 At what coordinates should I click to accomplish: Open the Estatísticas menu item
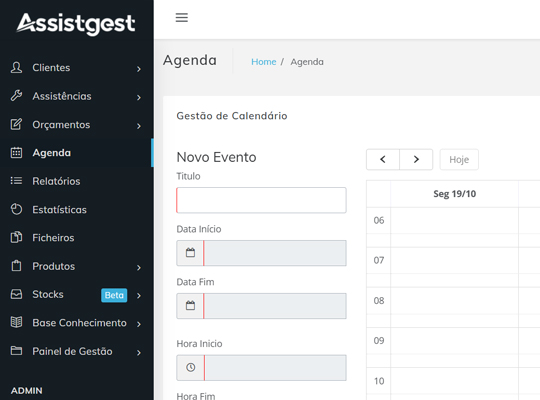[76, 209]
